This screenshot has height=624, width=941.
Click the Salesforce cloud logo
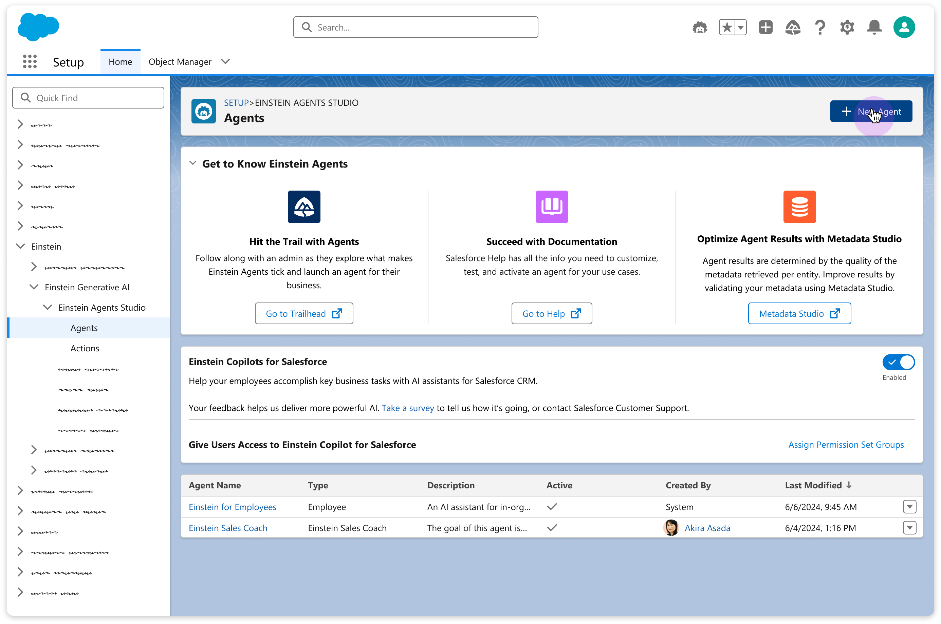(38, 27)
